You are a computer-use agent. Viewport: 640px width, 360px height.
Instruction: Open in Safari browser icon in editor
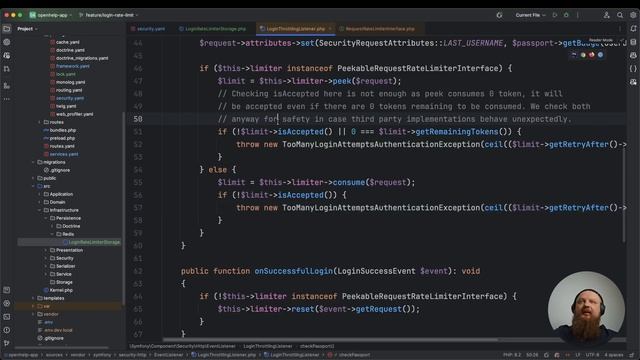(600, 55)
